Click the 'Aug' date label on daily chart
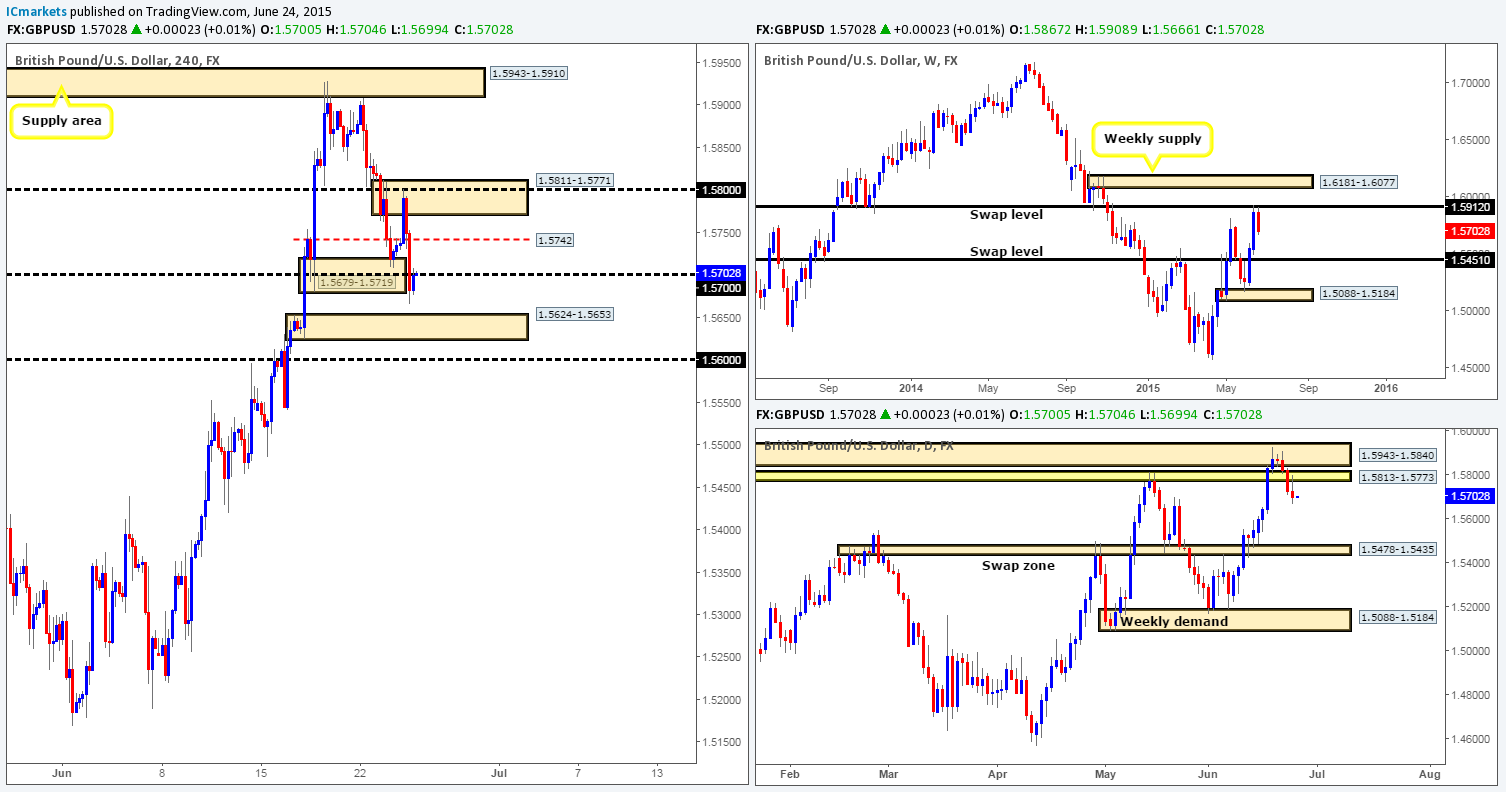This screenshot has height=792, width=1506. click(x=1429, y=773)
